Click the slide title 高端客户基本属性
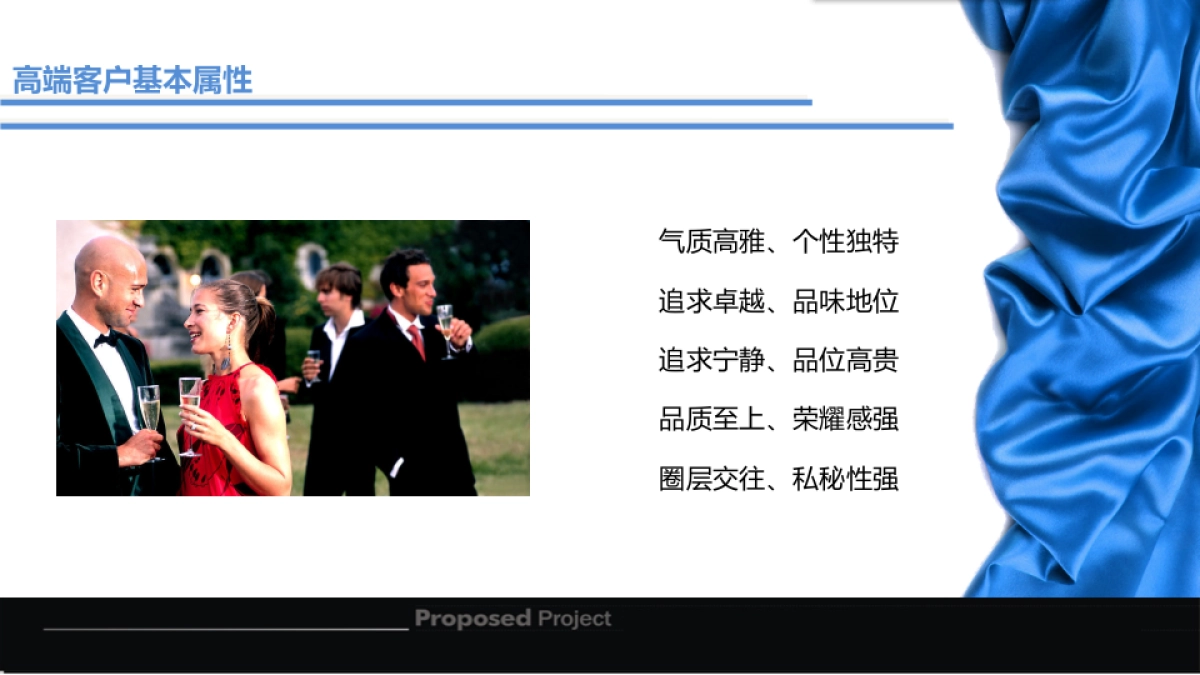 tap(132, 80)
